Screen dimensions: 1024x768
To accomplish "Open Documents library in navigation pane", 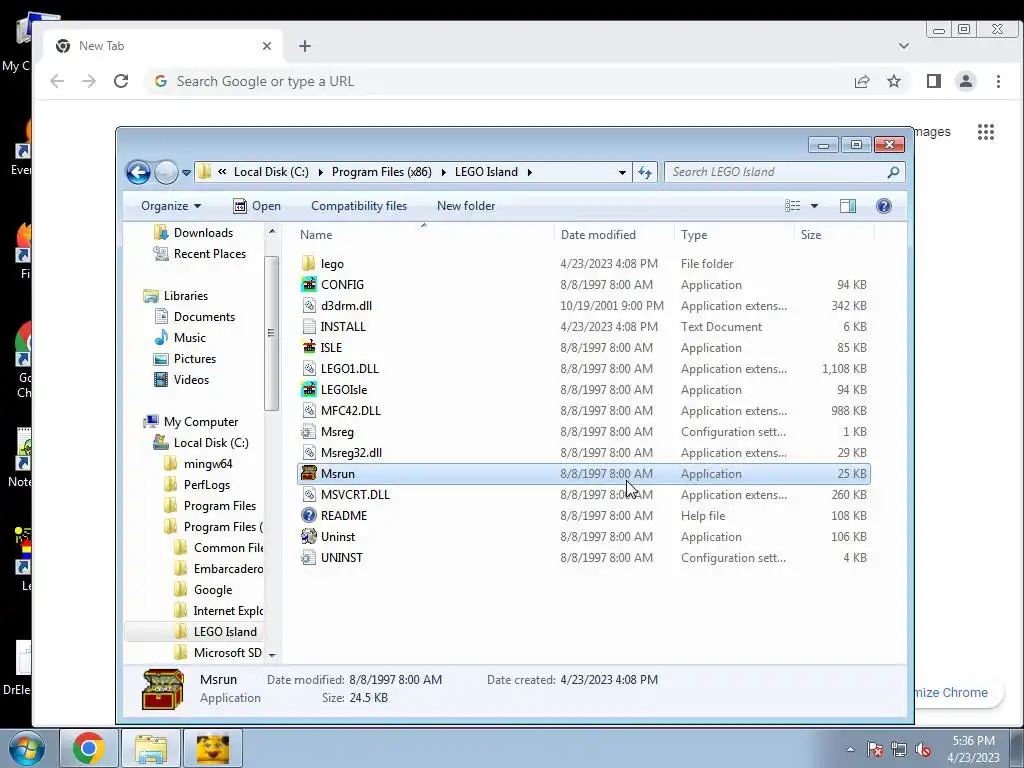I will point(204,317).
